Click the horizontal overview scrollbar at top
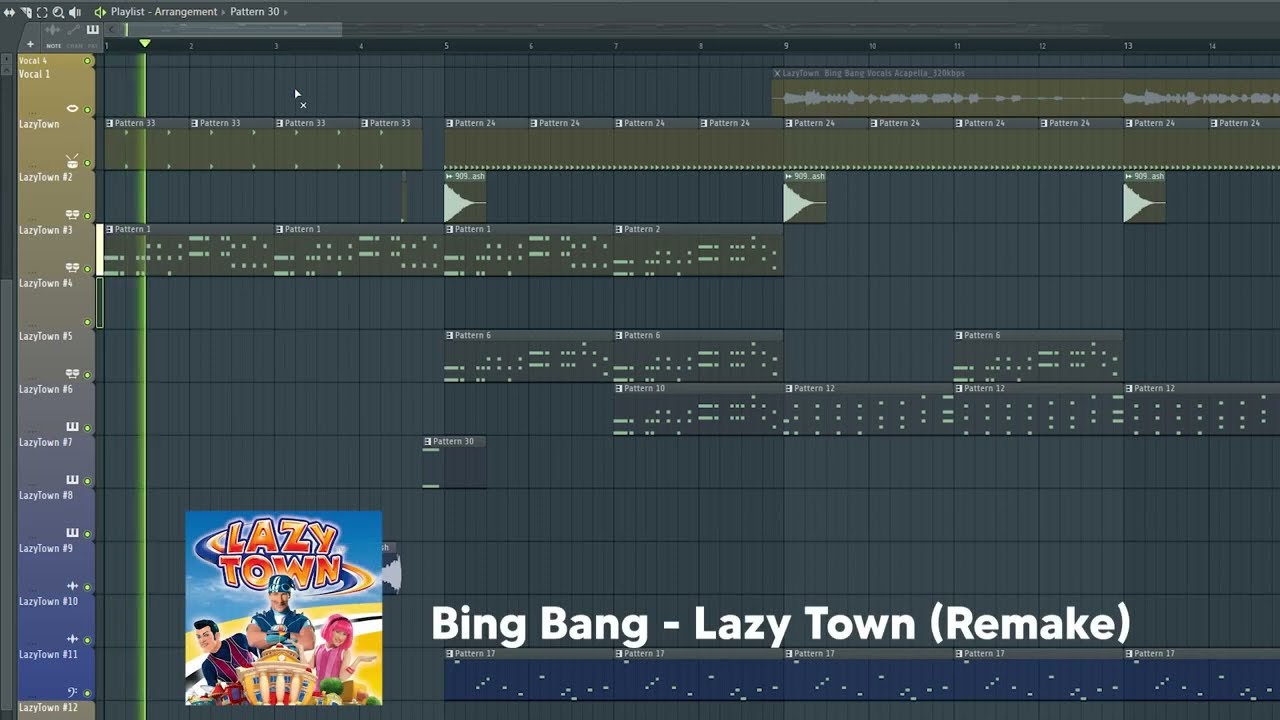1280x720 pixels. click(232, 30)
